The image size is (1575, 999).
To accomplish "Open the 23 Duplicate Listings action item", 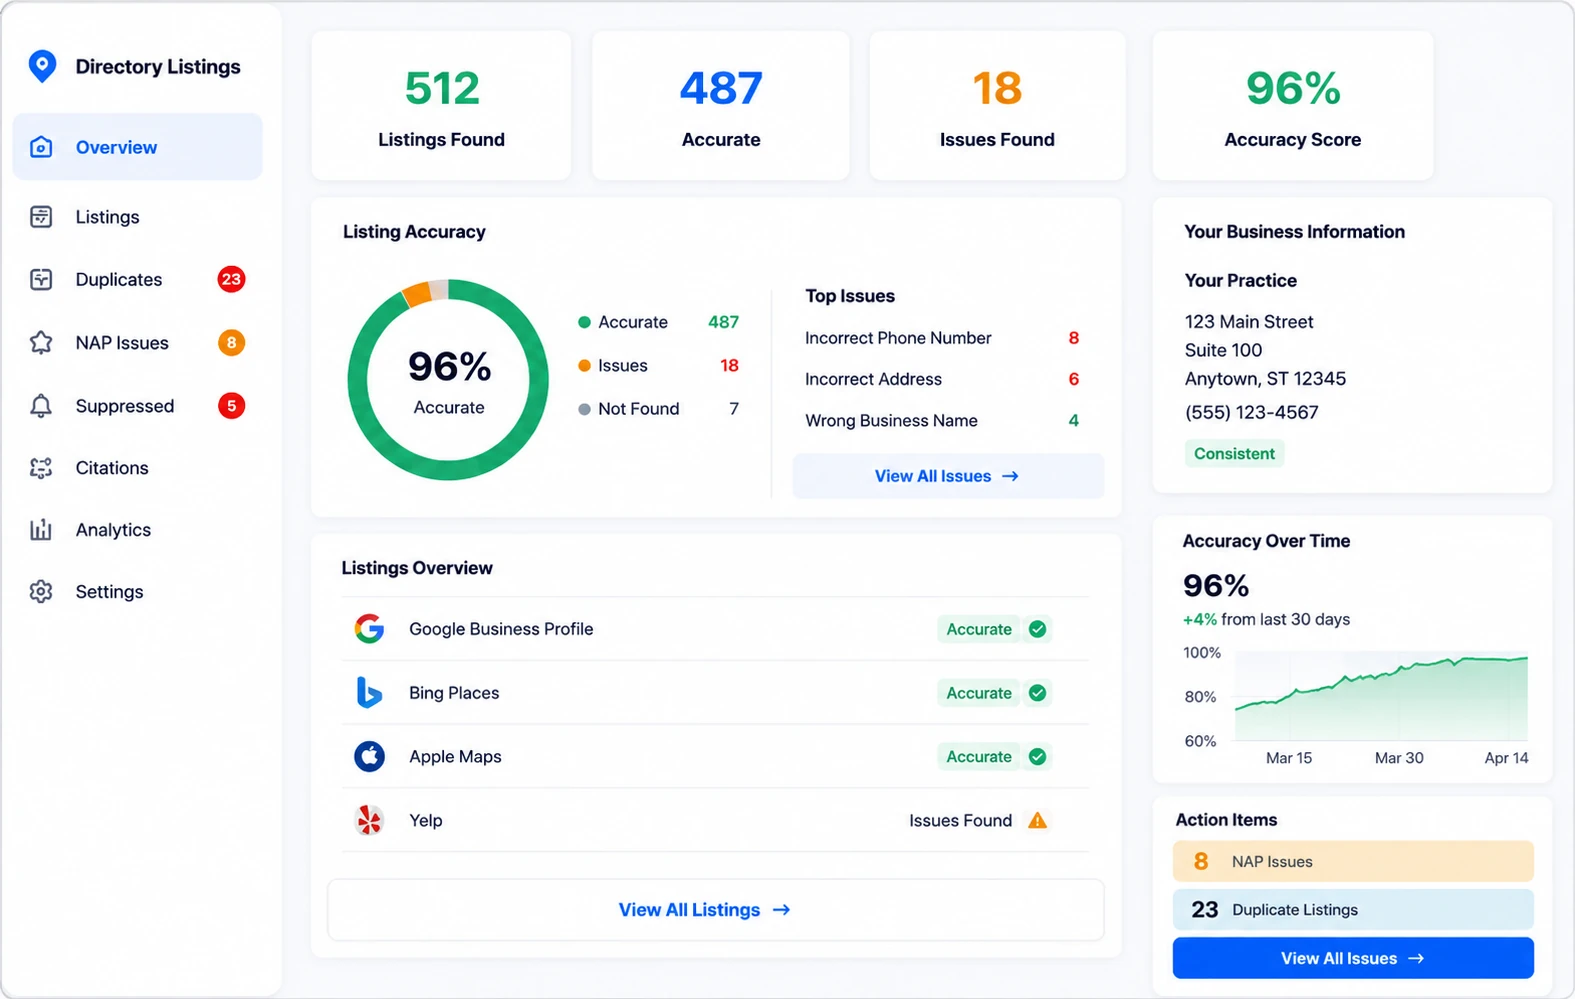I will point(1353,910).
